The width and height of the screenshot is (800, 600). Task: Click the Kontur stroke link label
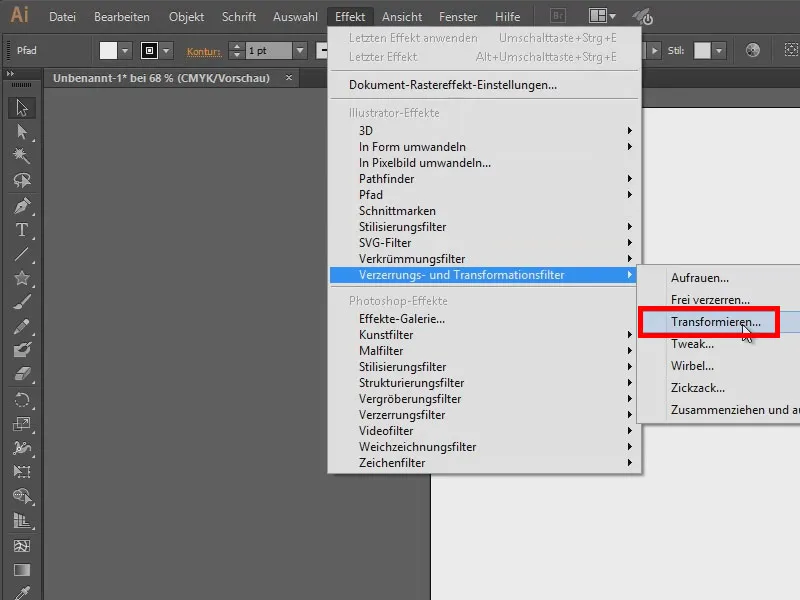tap(204, 51)
